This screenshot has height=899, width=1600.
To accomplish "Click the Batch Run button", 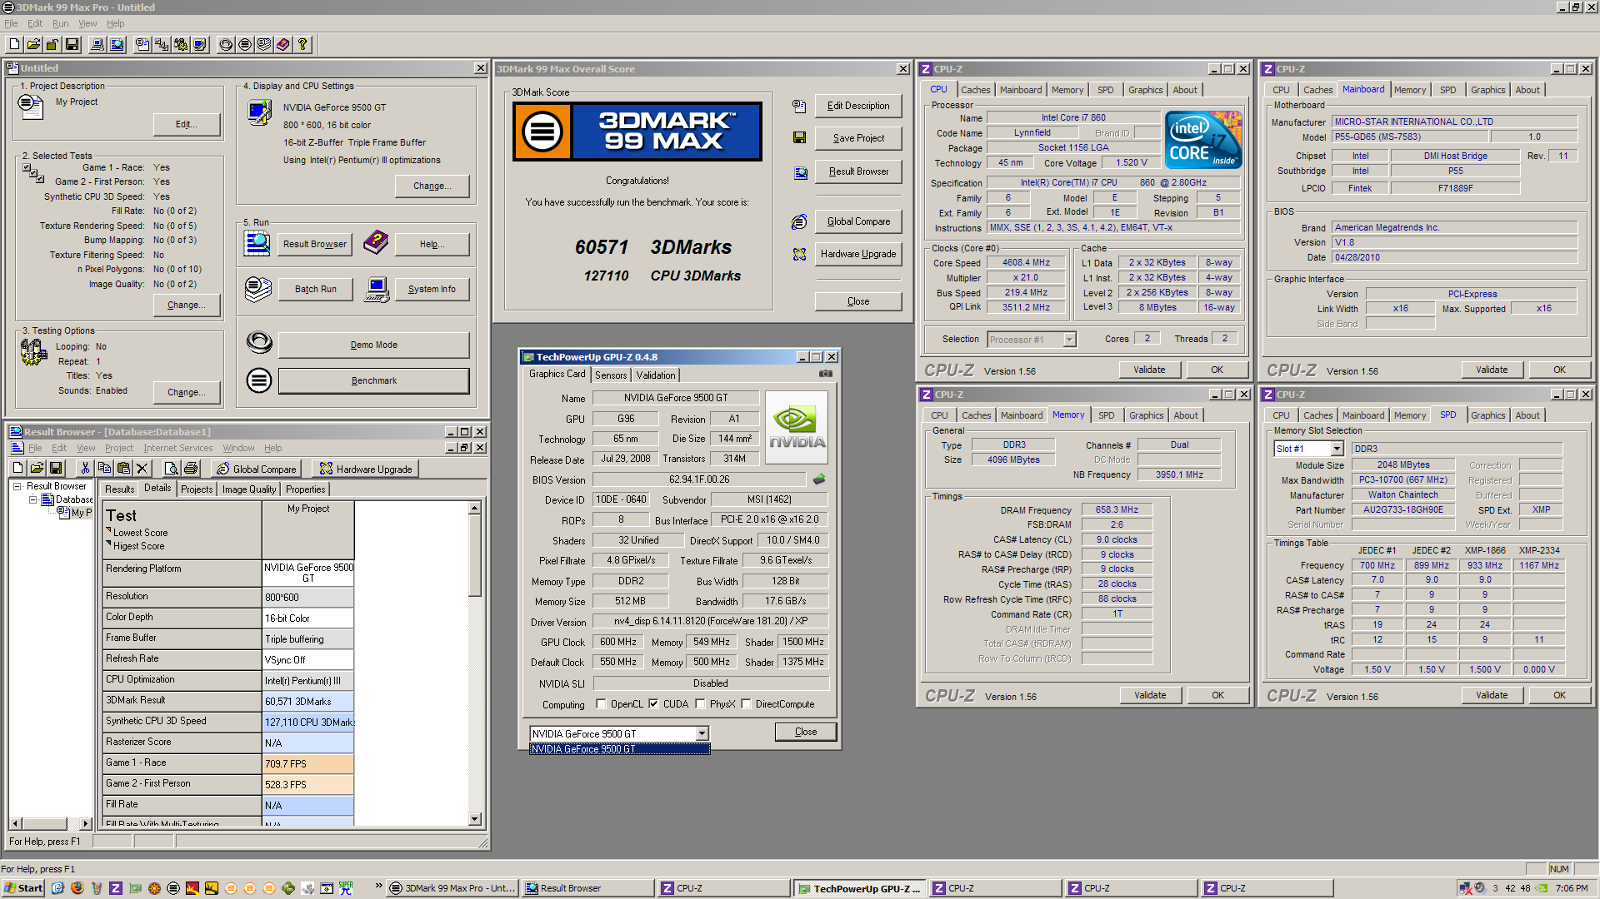I will point(316,289).
